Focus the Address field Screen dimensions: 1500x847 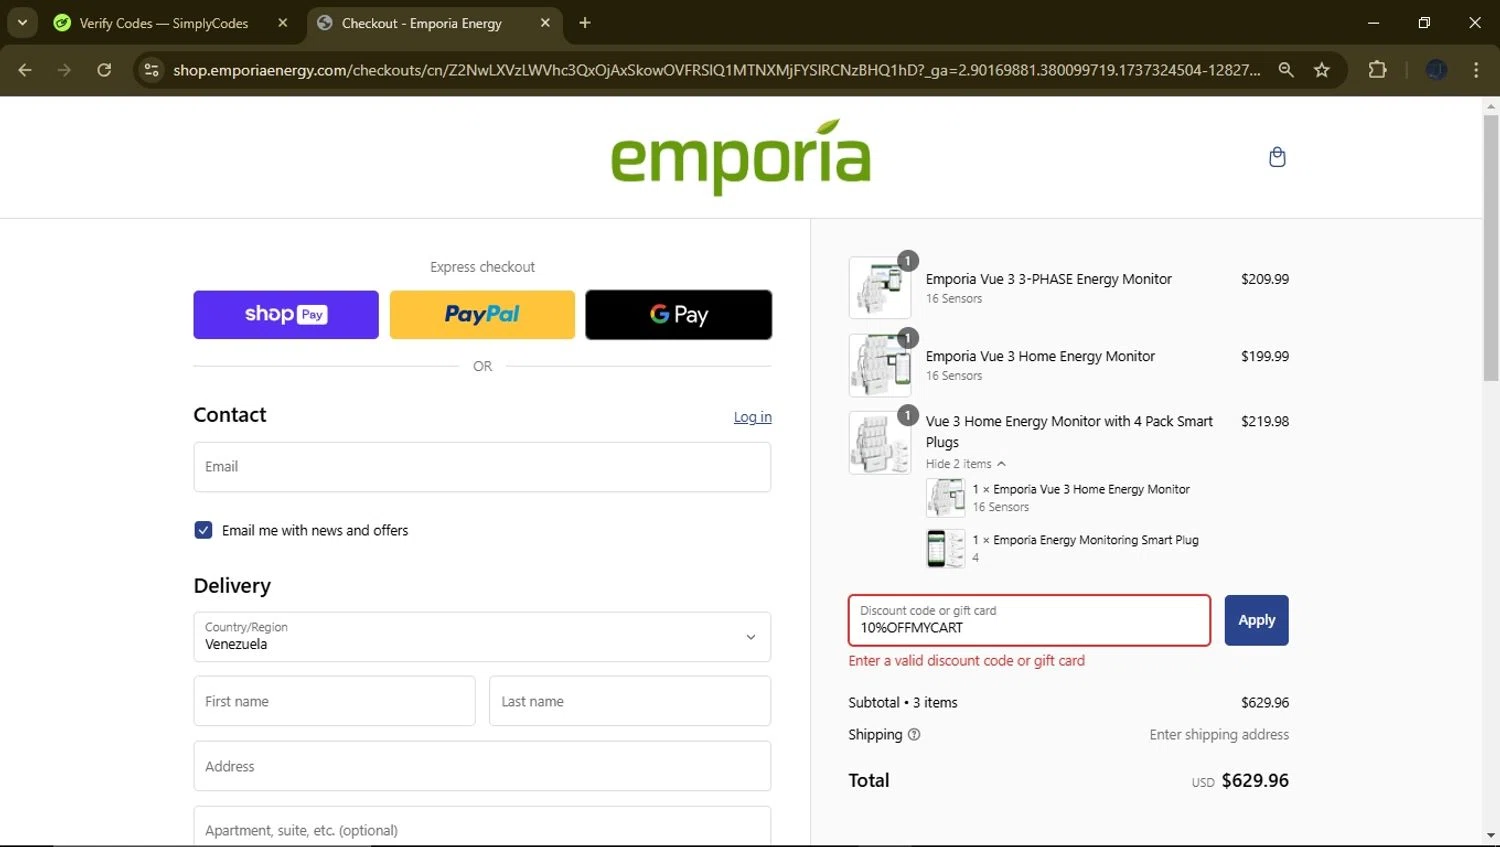482,766
